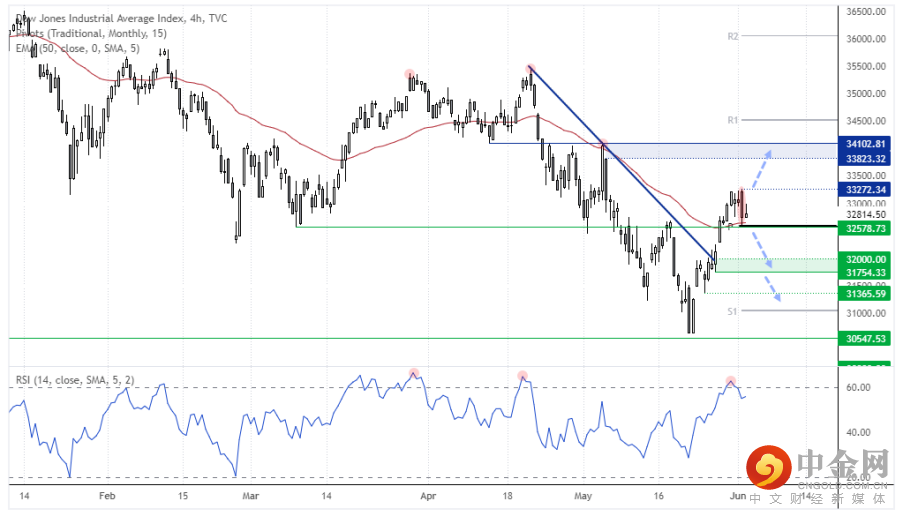Click the RSI 60.00 axis value

[x=858, y=387]
